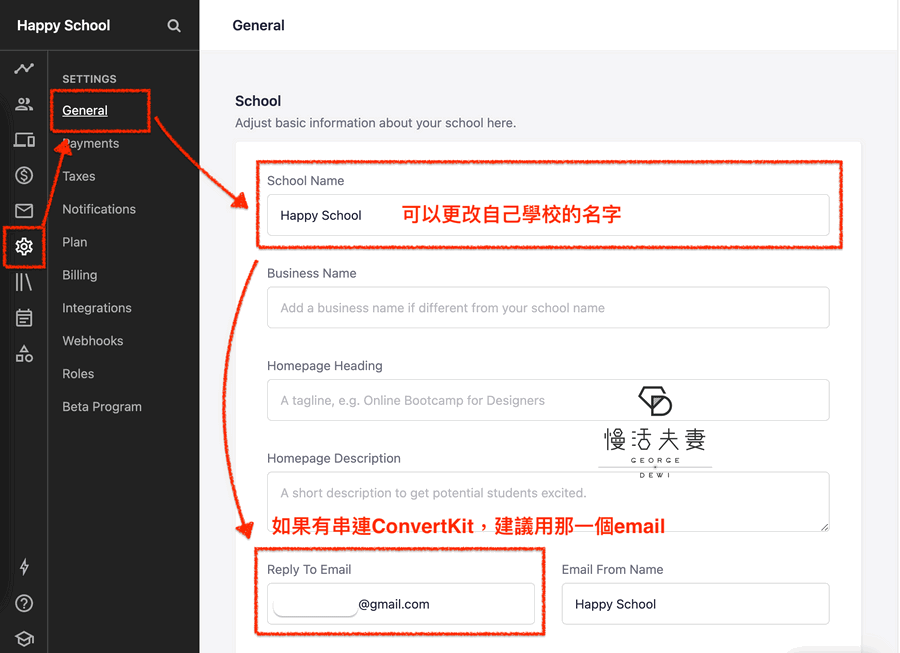Go to Taxes settings
The height and width of the screenshot is (653, 900).
(x=79, y=176)
